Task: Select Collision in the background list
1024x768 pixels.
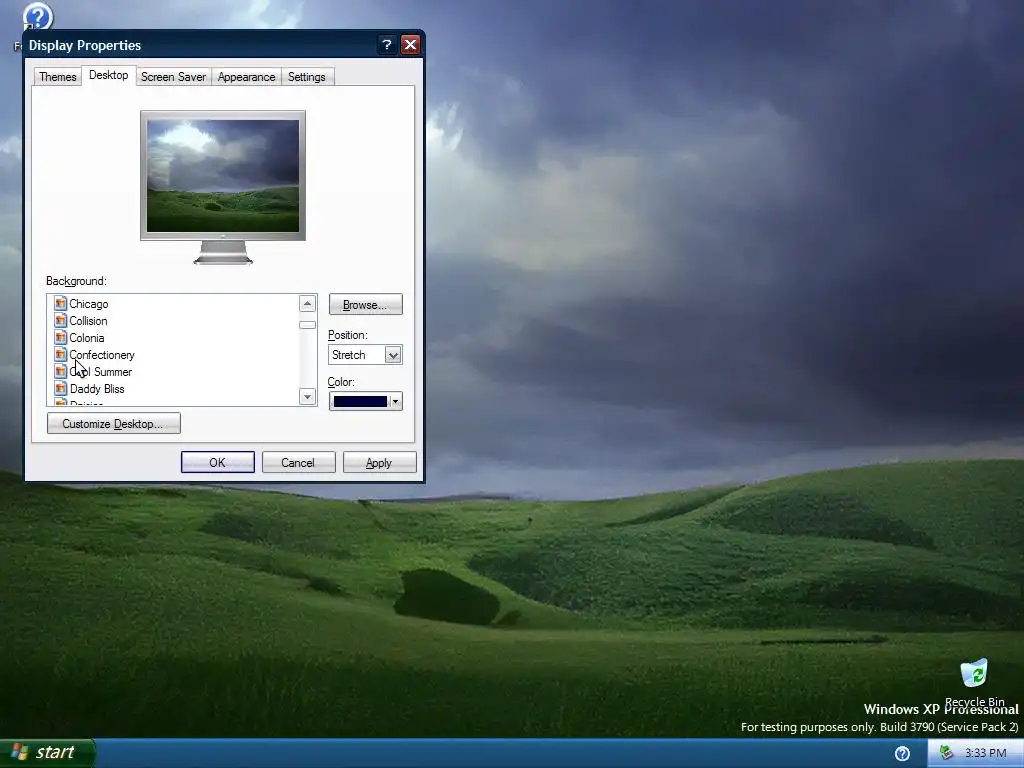Action: pyautogui.click(x=88, y=321)
